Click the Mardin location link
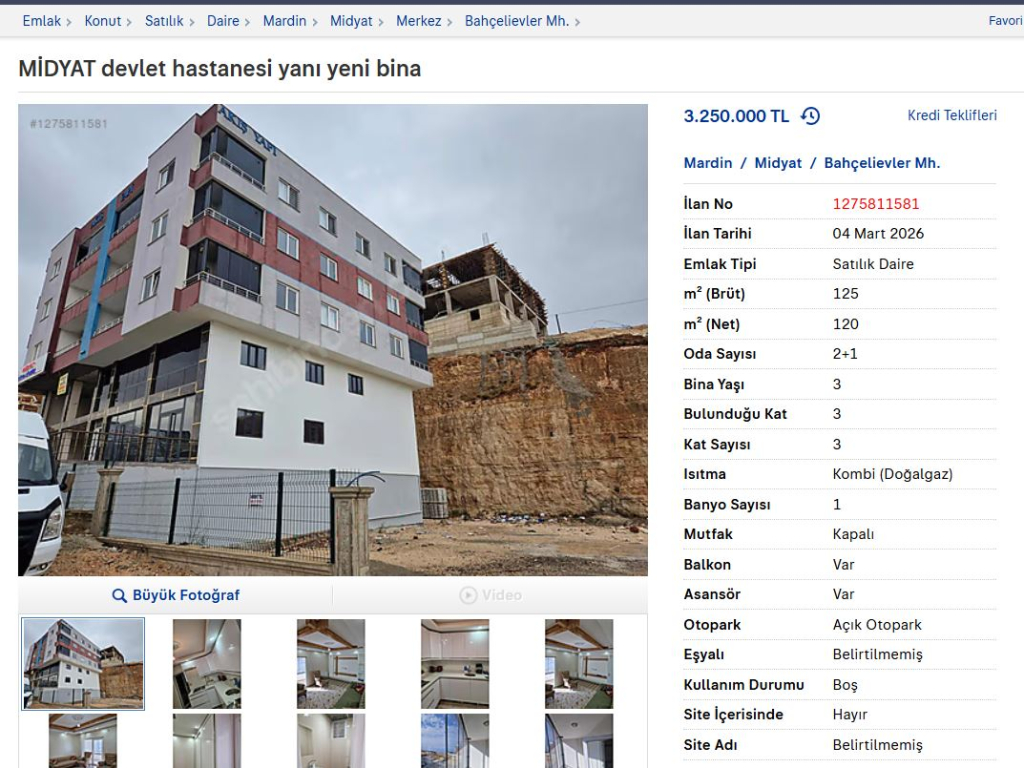Screen dimensions: 1024x768 708,163
